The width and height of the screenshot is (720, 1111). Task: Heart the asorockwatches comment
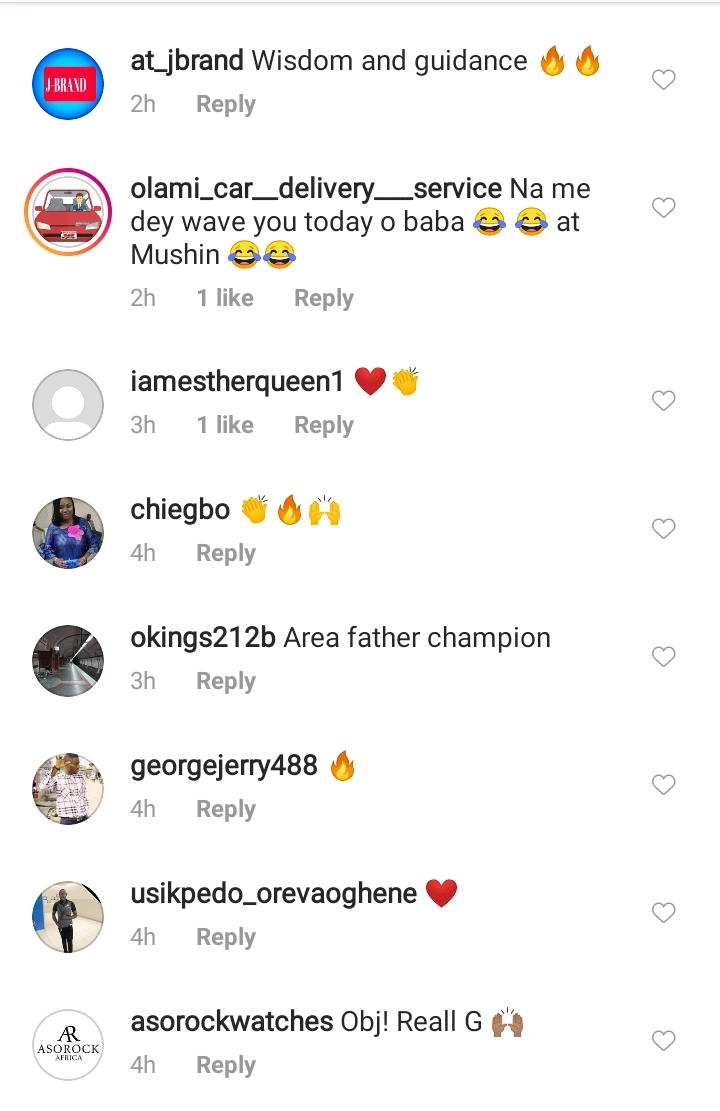[x=664, y=1041]
